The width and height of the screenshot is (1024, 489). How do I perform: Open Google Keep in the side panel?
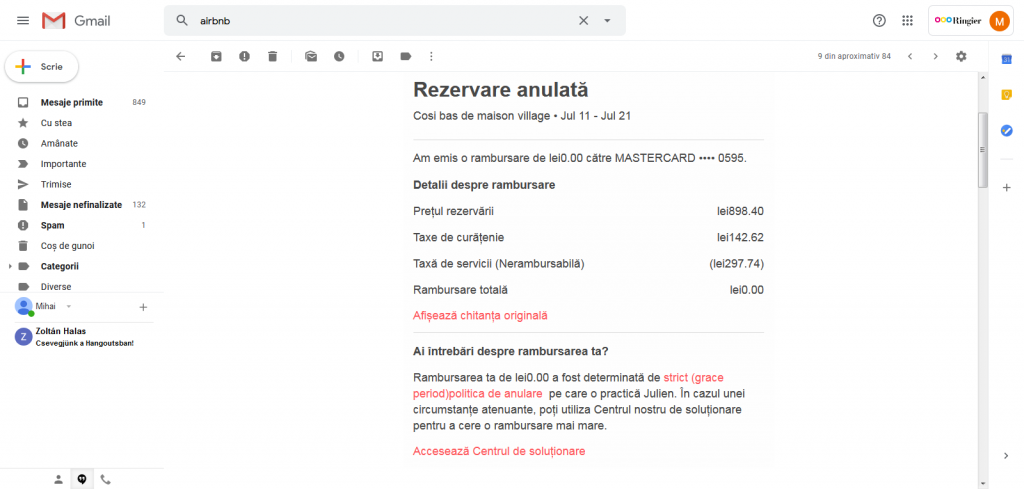[x=1006, y=95]
